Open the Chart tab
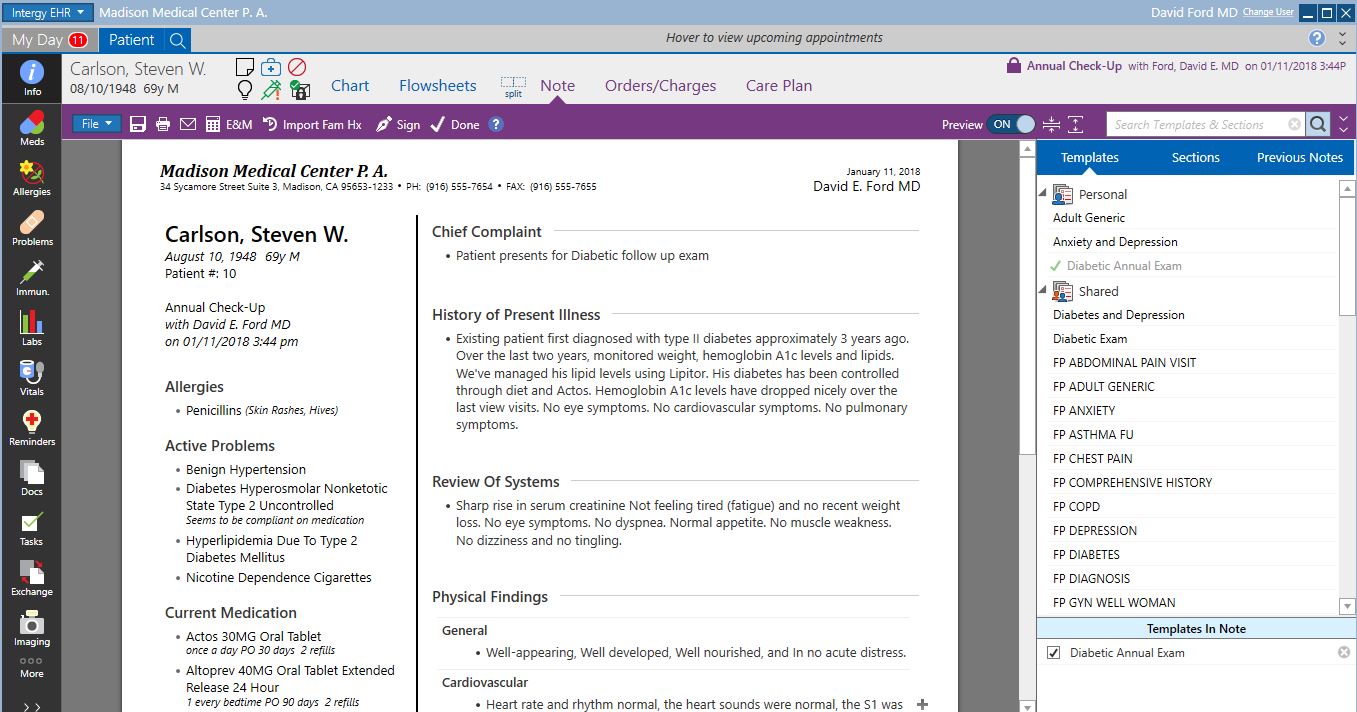The height and width of the screenshot is (712, 1357). point(350,86)
